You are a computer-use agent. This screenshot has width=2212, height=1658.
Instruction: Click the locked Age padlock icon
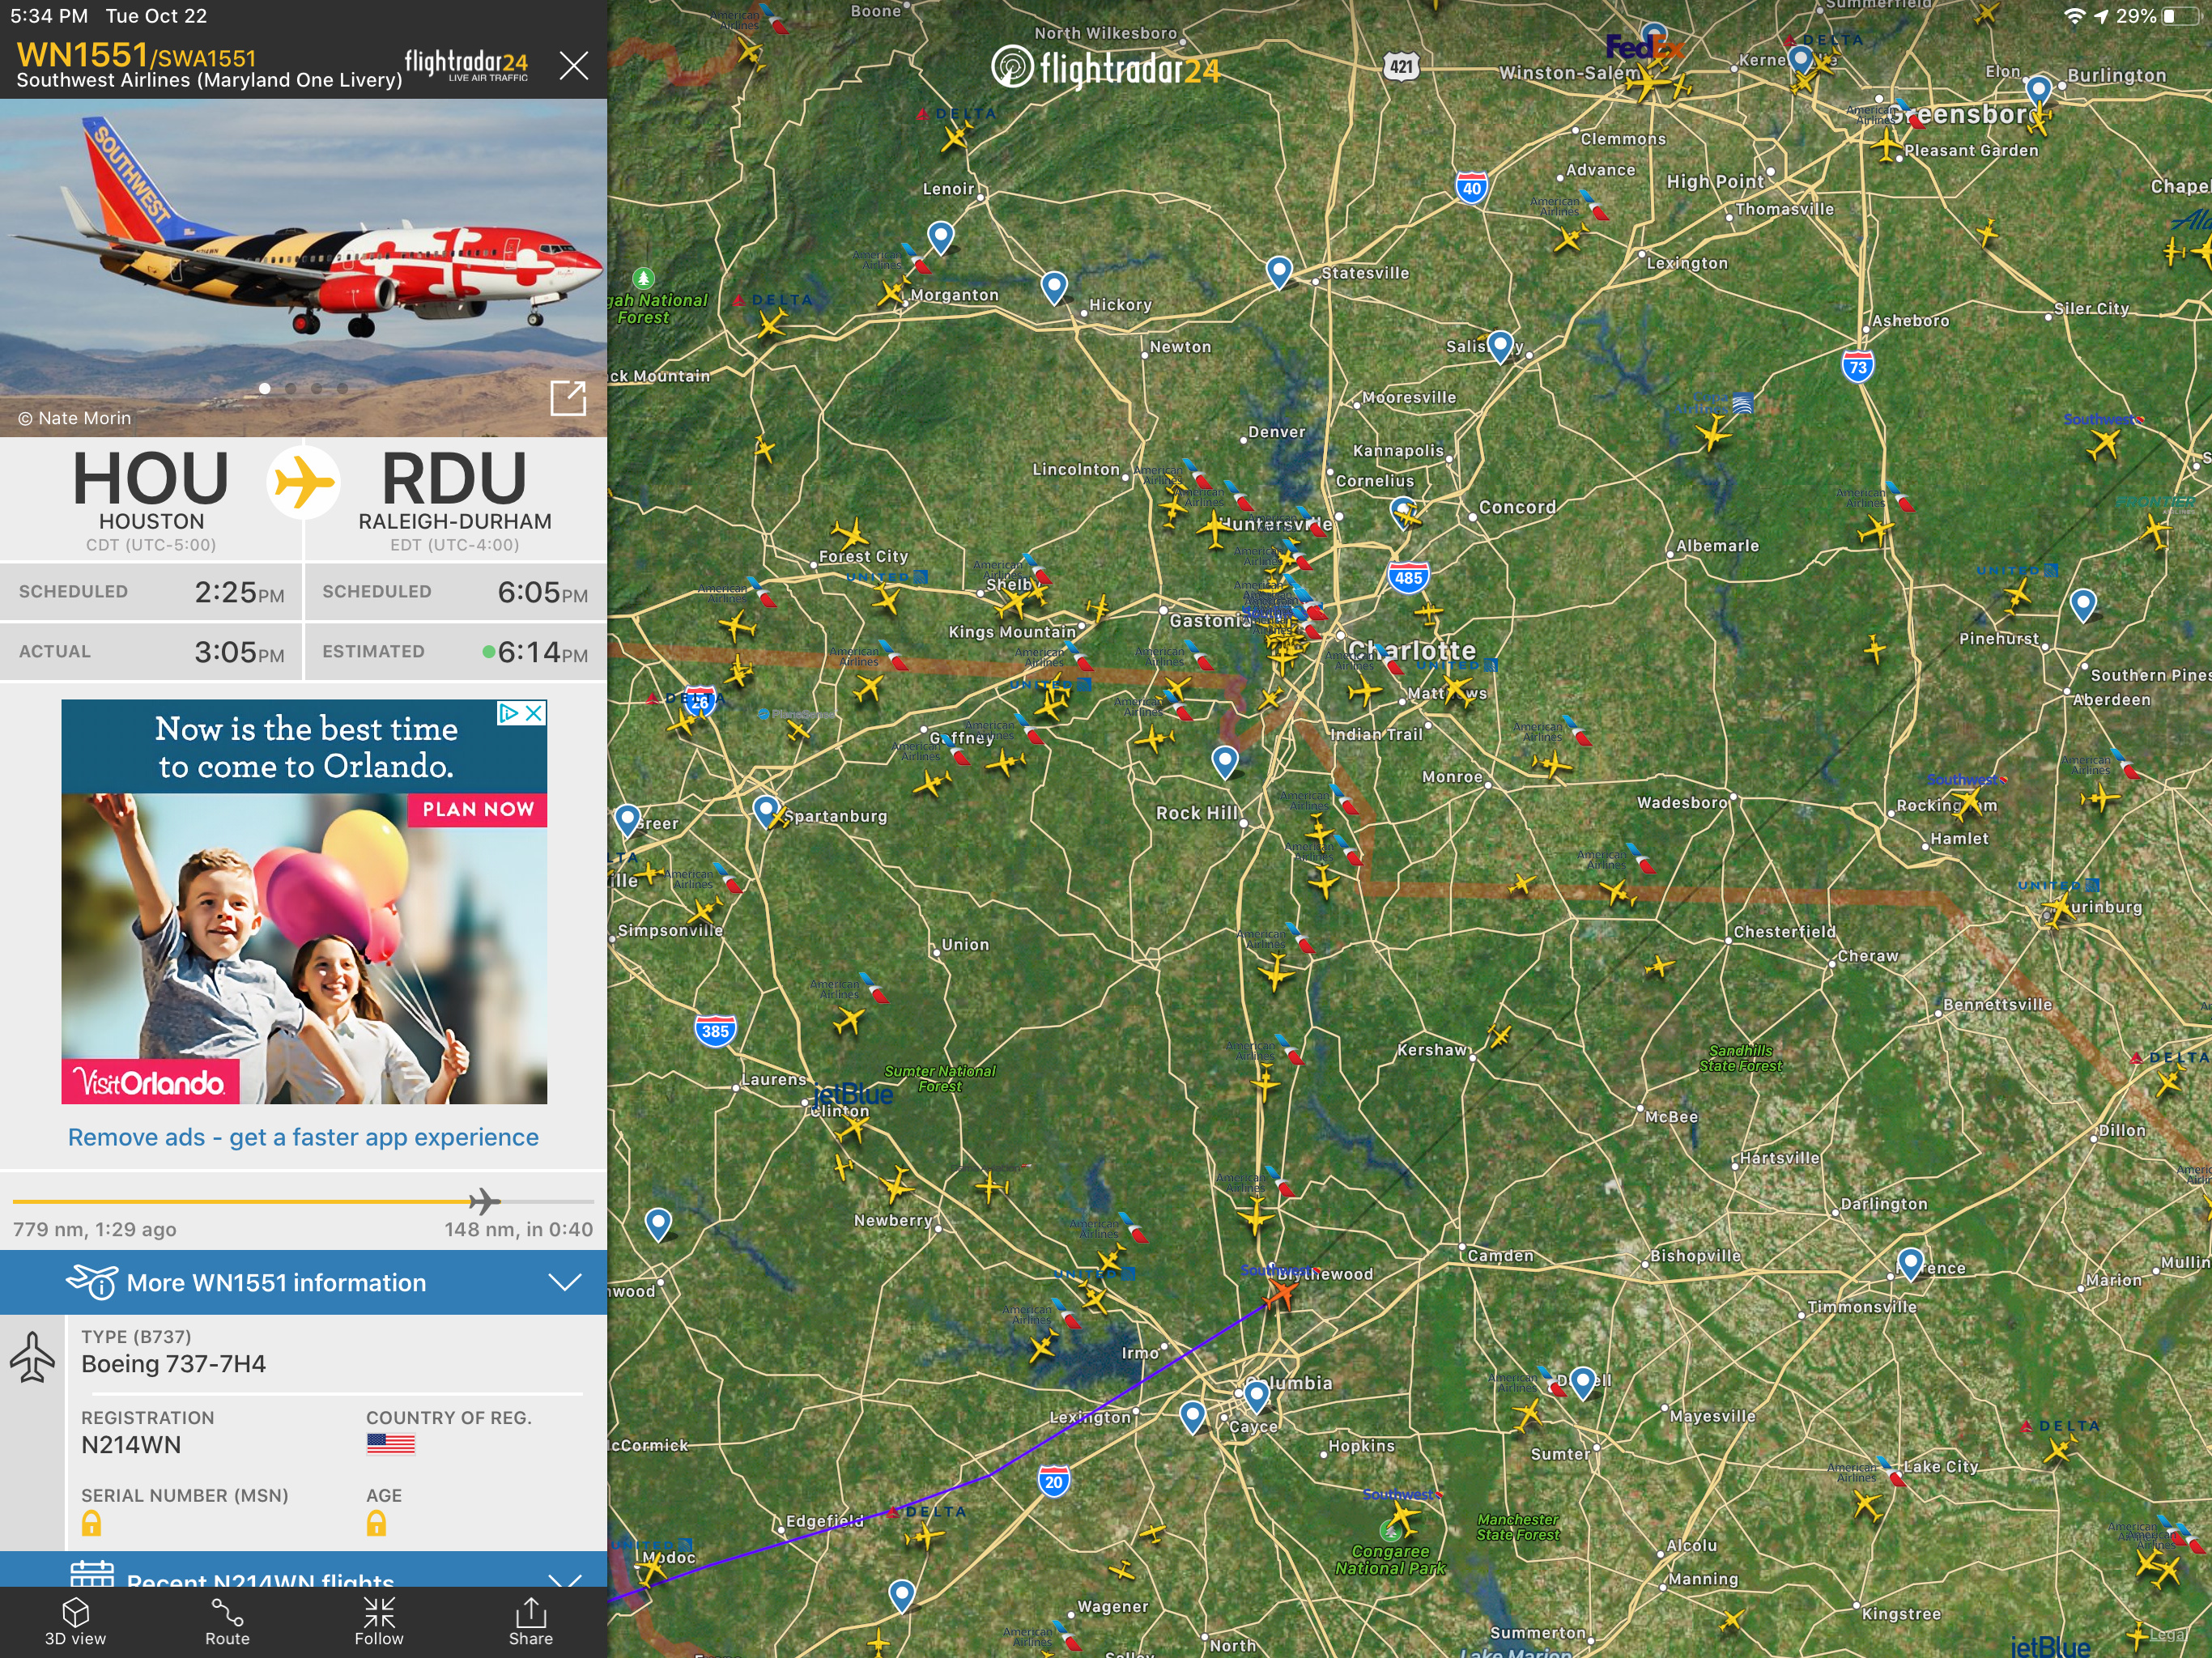(x=376, y=1523)
